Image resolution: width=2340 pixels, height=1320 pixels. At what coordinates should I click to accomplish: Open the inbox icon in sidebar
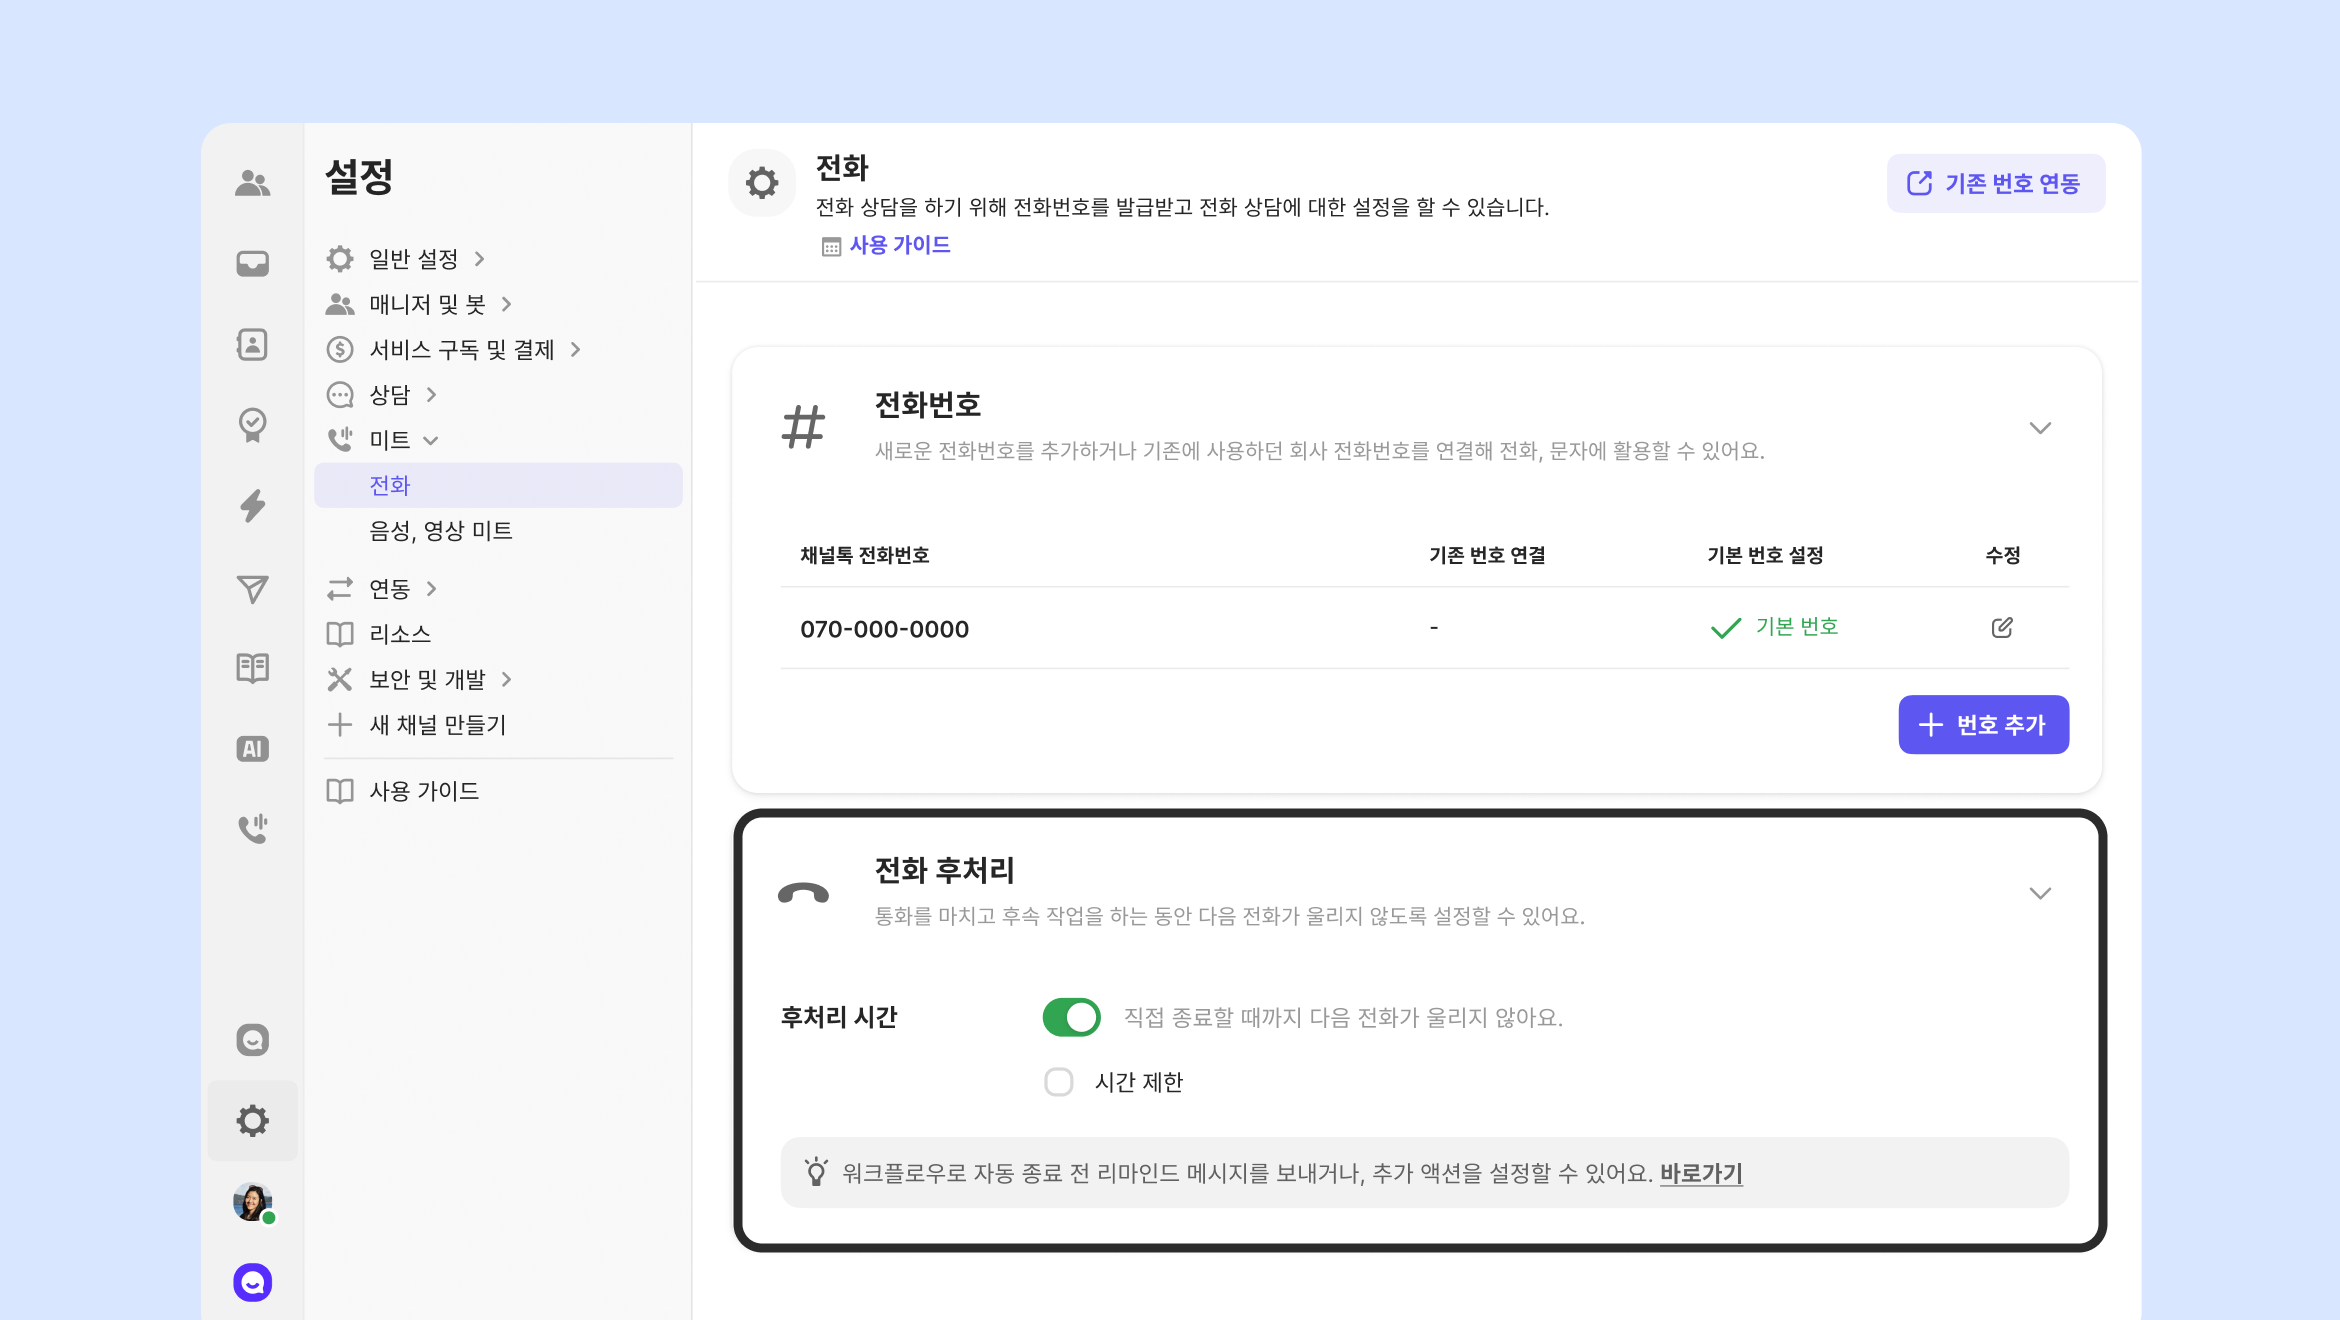point(252,263)
